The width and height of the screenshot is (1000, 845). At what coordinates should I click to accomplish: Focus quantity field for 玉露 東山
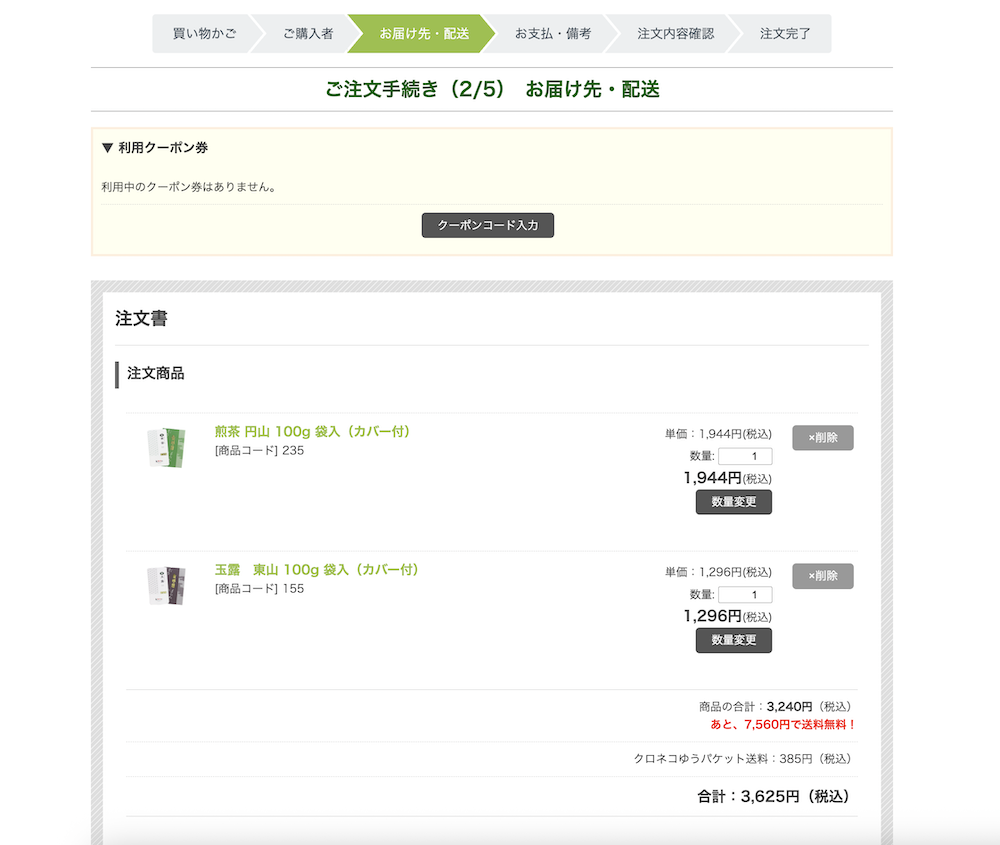[x=745, y=595]
